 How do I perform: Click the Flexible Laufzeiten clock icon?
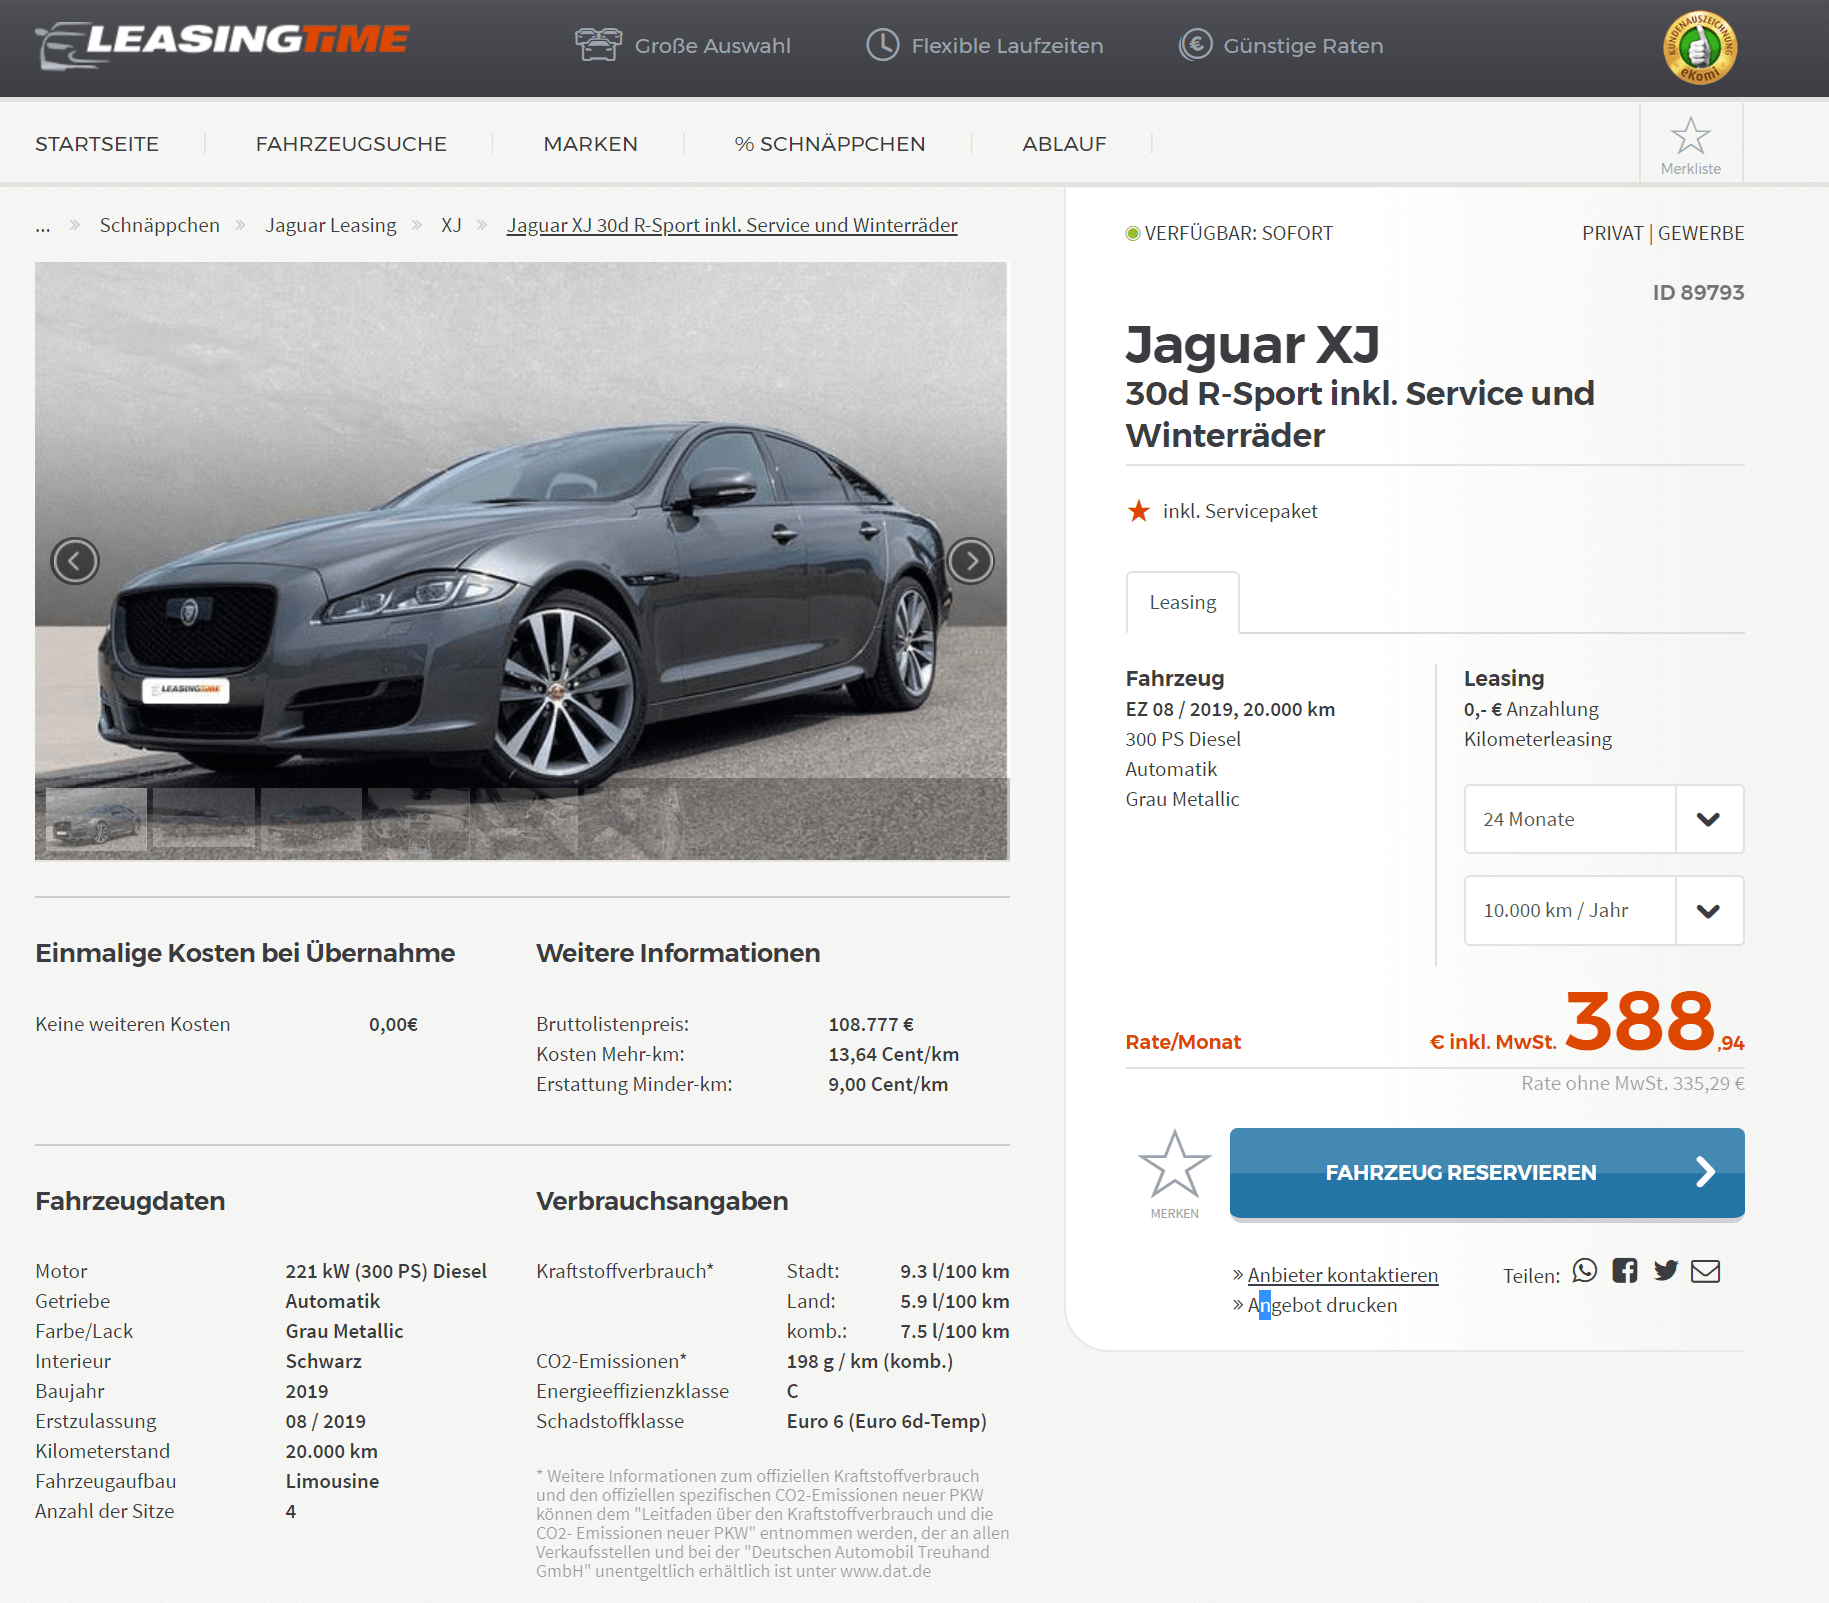tap(883, 45)
